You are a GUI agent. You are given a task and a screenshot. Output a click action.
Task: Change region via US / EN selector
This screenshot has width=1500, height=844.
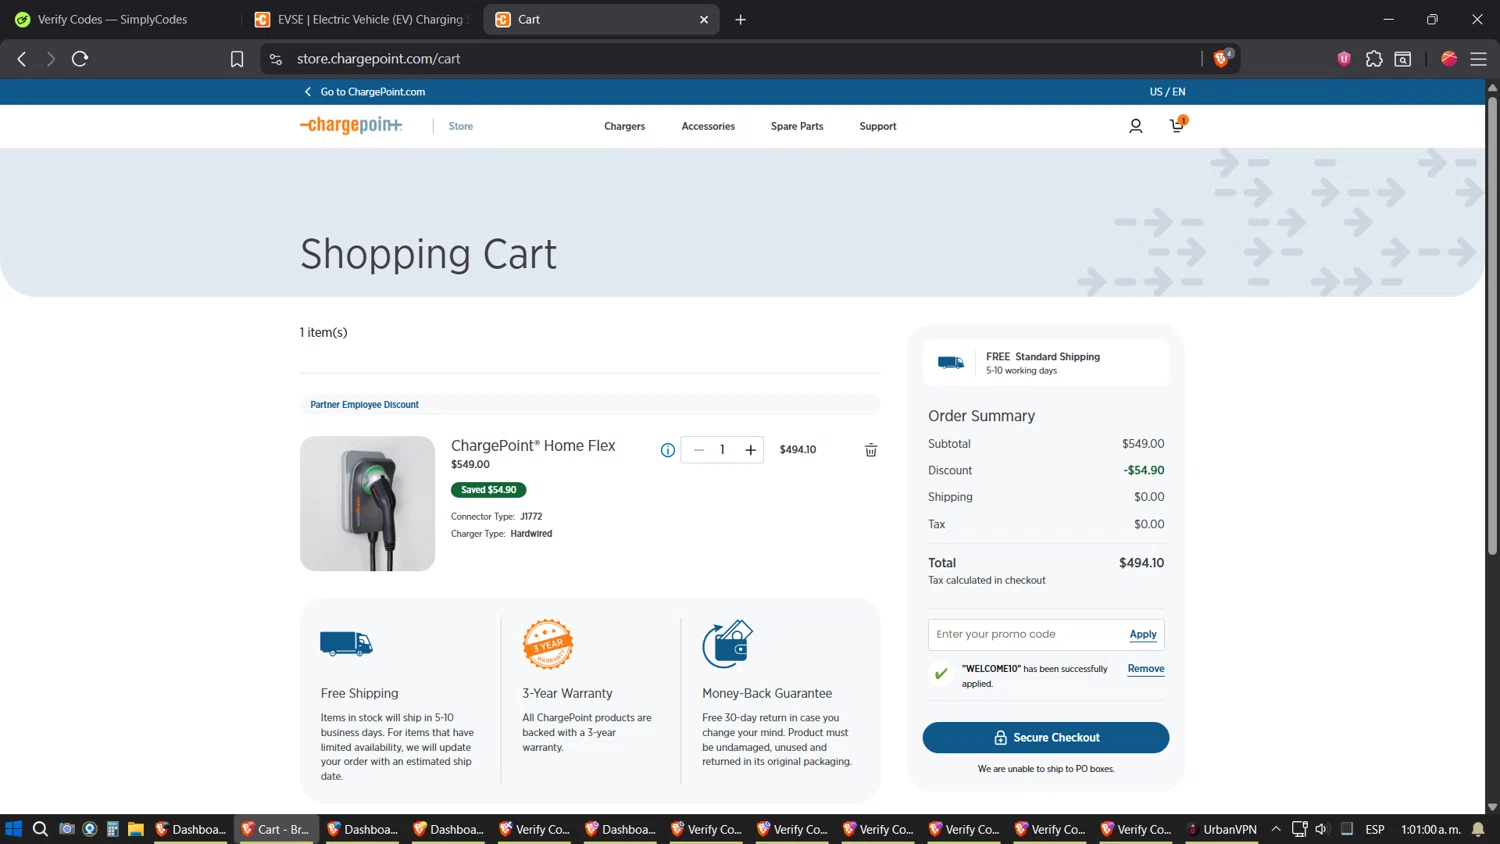(1167, 91)
